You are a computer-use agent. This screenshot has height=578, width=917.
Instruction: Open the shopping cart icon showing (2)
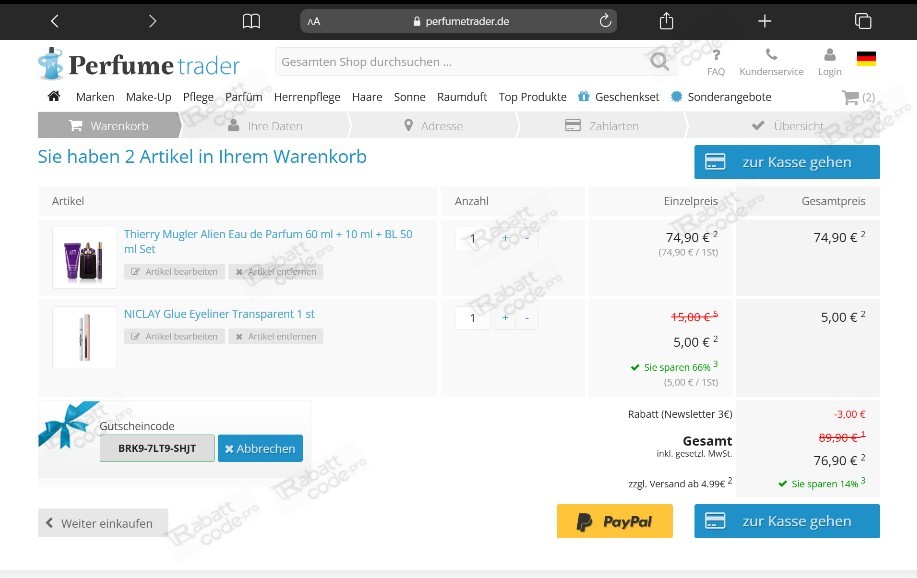858,97
